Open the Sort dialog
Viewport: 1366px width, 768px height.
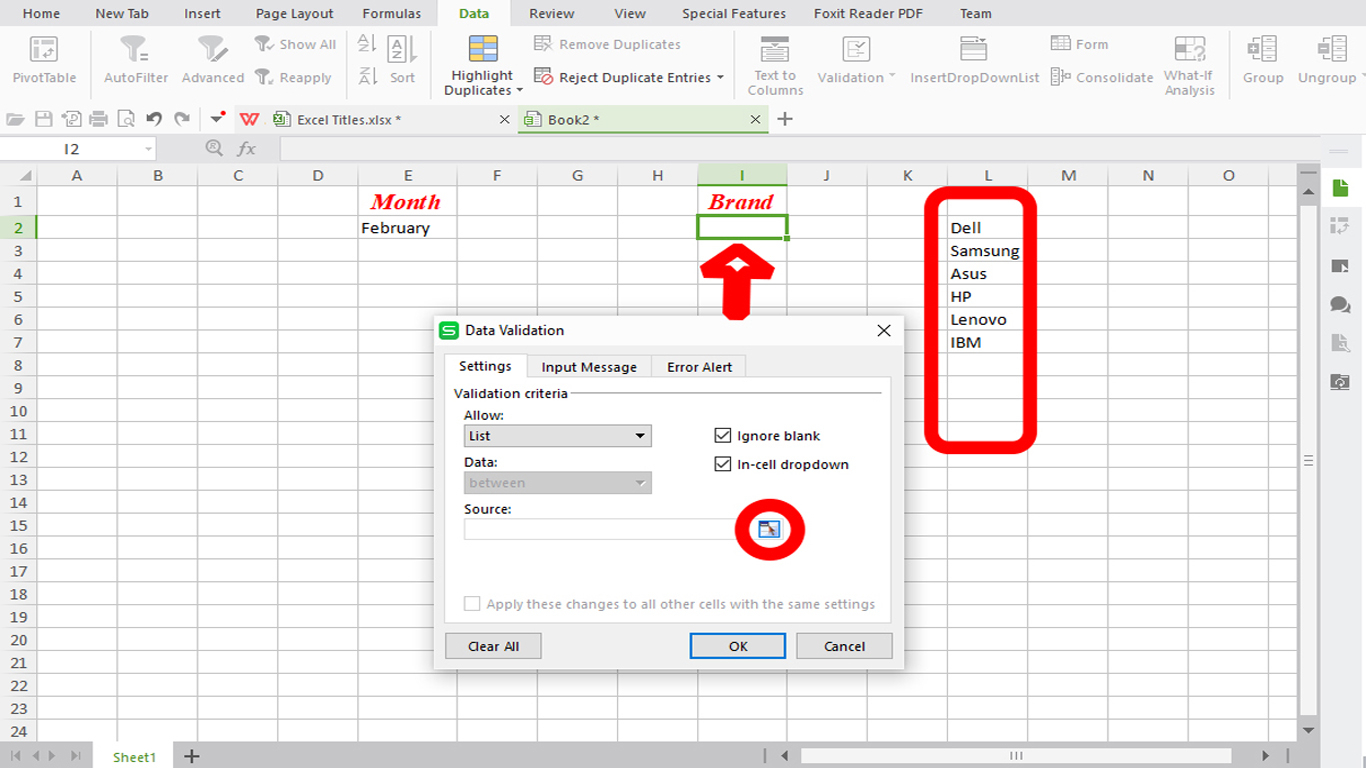pos(402,61)
